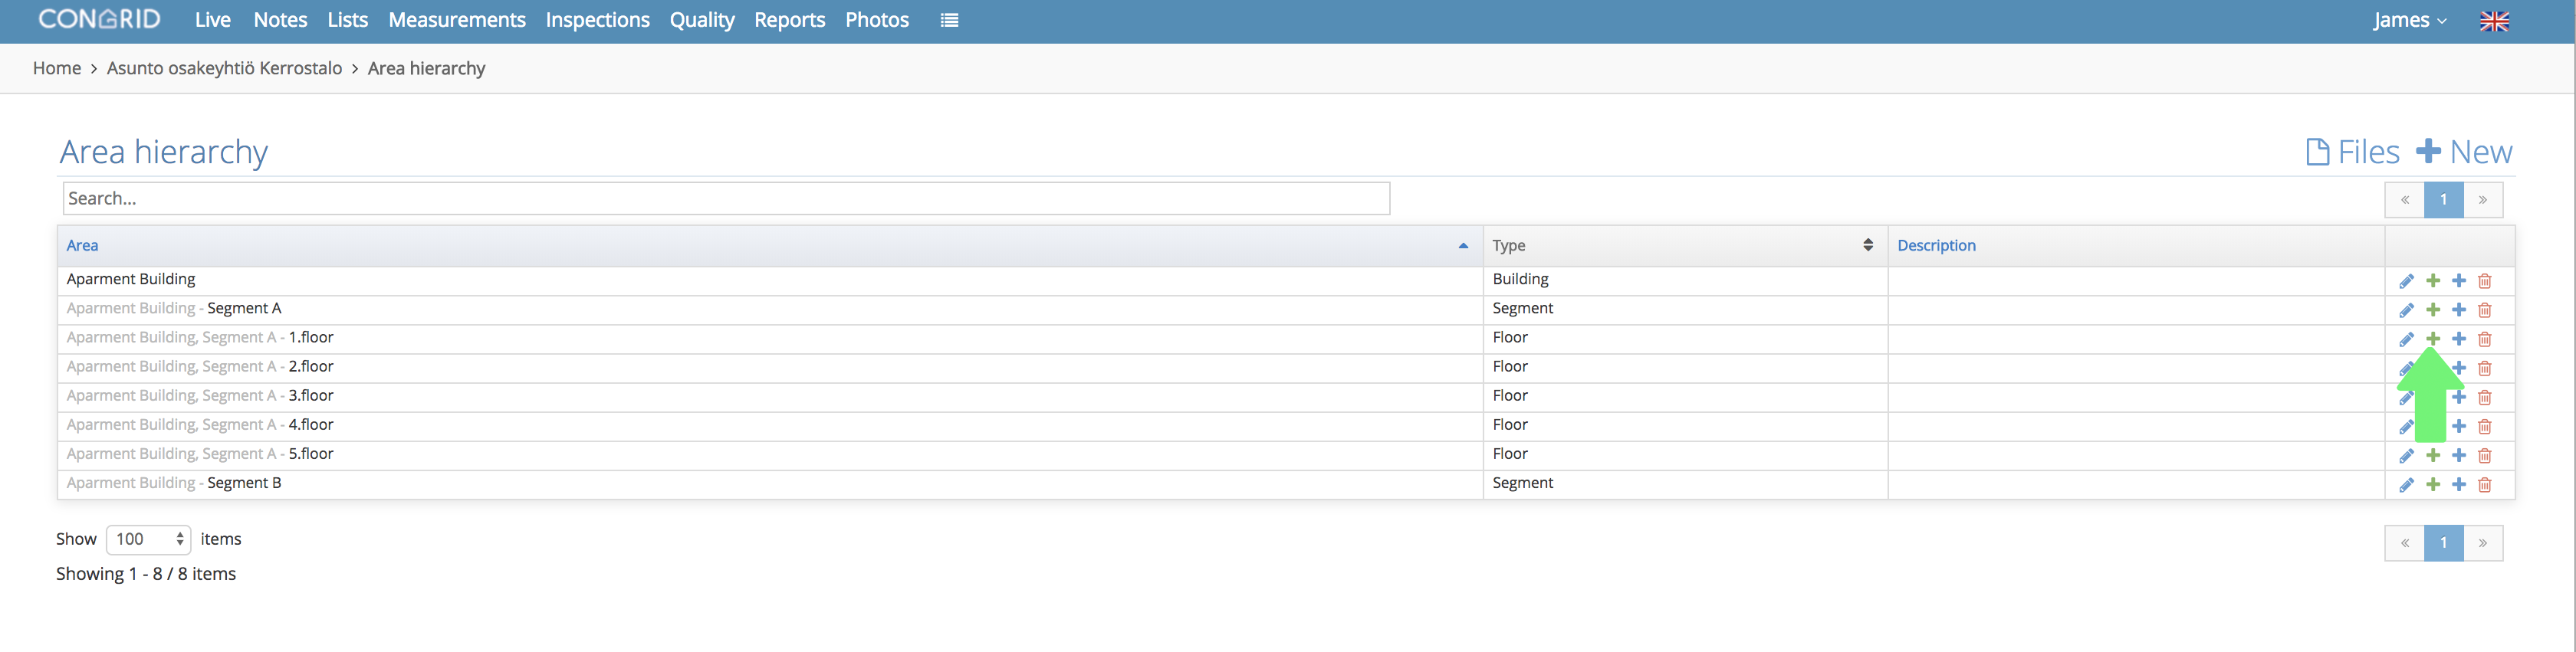
Task: Focus the Search input field
Action: point(726,198)
